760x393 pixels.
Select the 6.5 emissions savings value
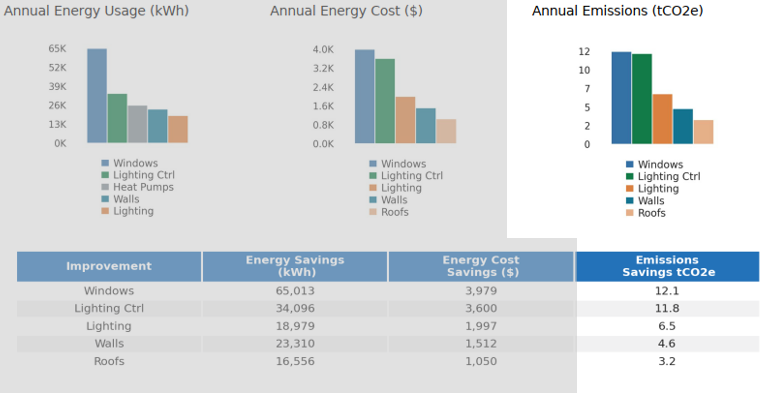coord(667,326)
